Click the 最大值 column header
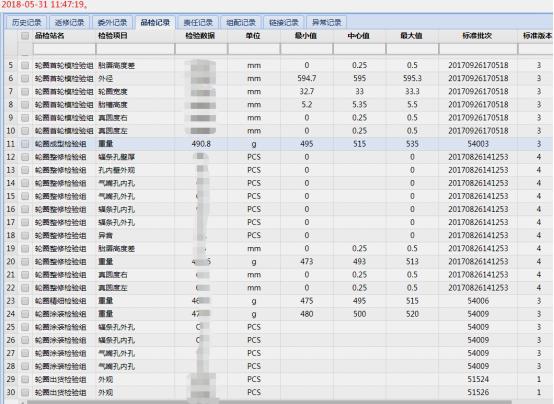554x404 pixels. pos(412,36)
